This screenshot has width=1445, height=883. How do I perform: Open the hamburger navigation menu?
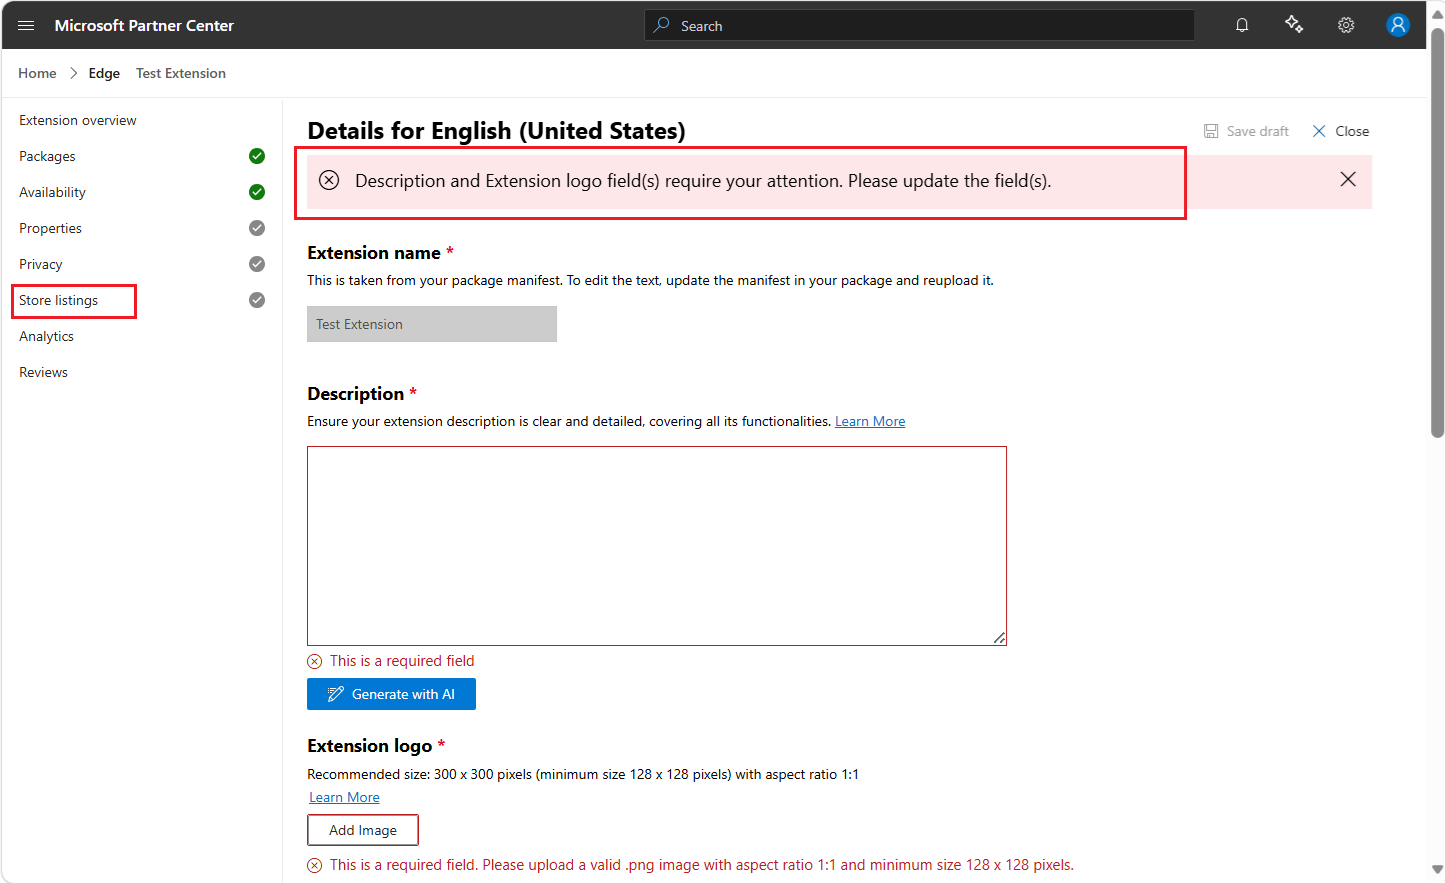(x=26, y=25)
